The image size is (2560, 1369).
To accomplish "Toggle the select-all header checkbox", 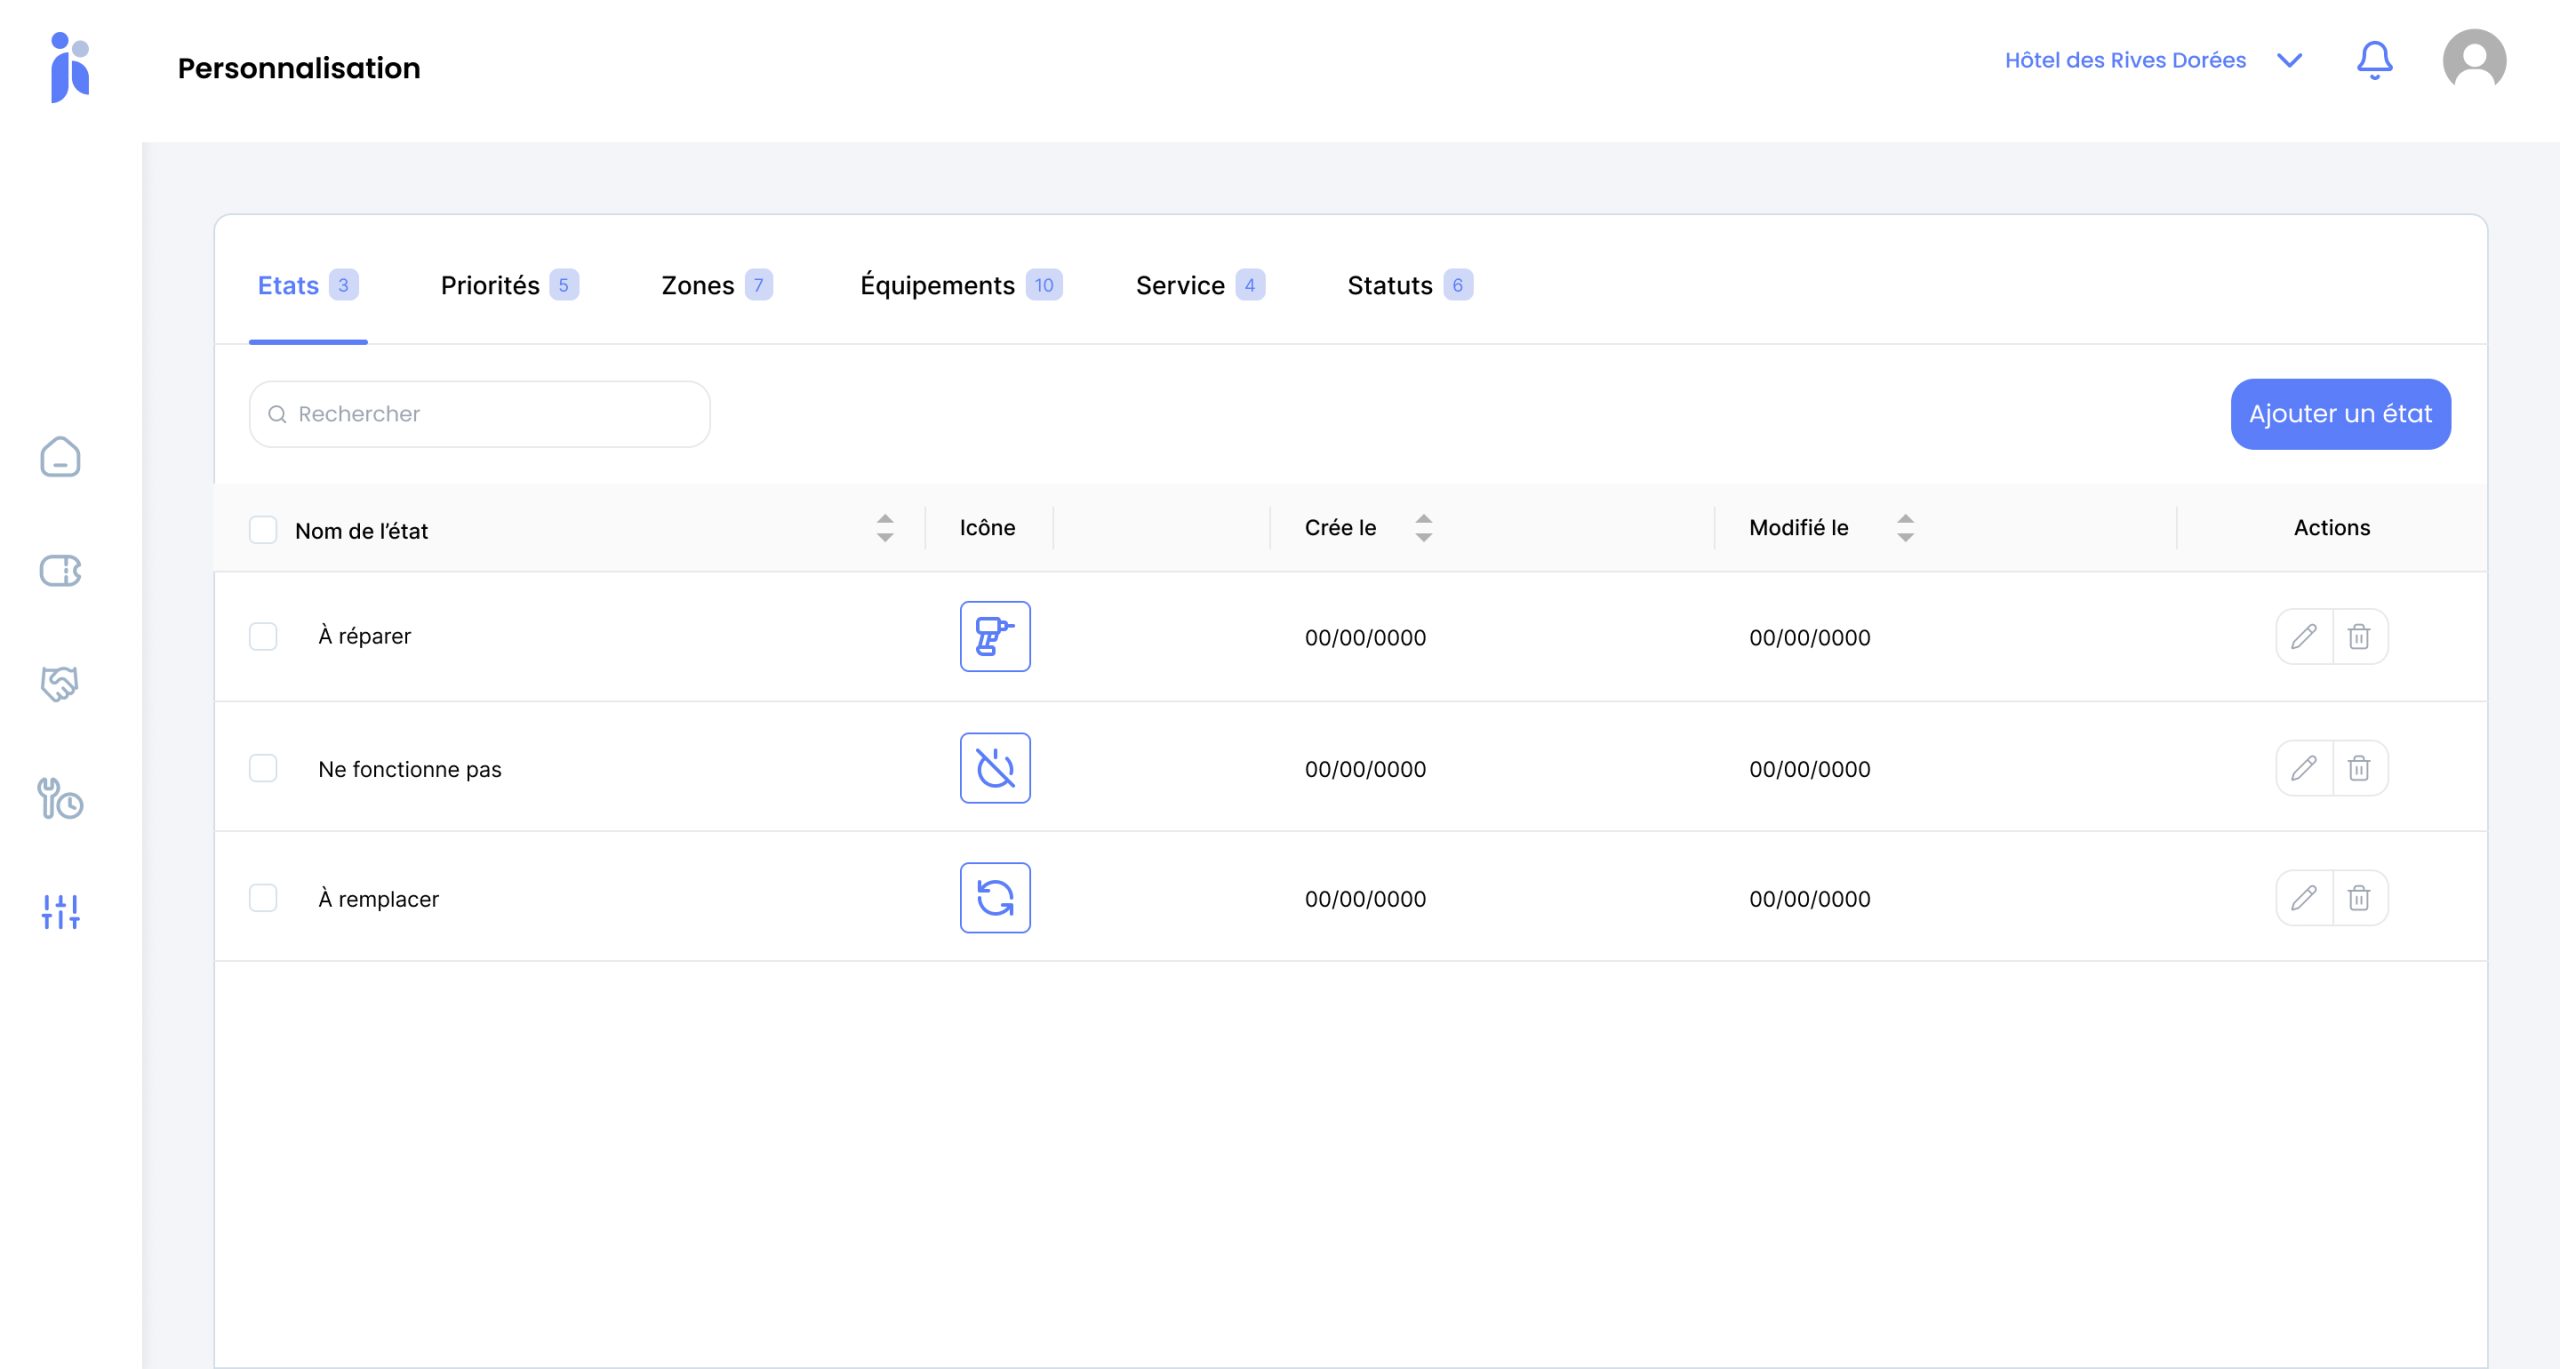I will click(263, 529).
